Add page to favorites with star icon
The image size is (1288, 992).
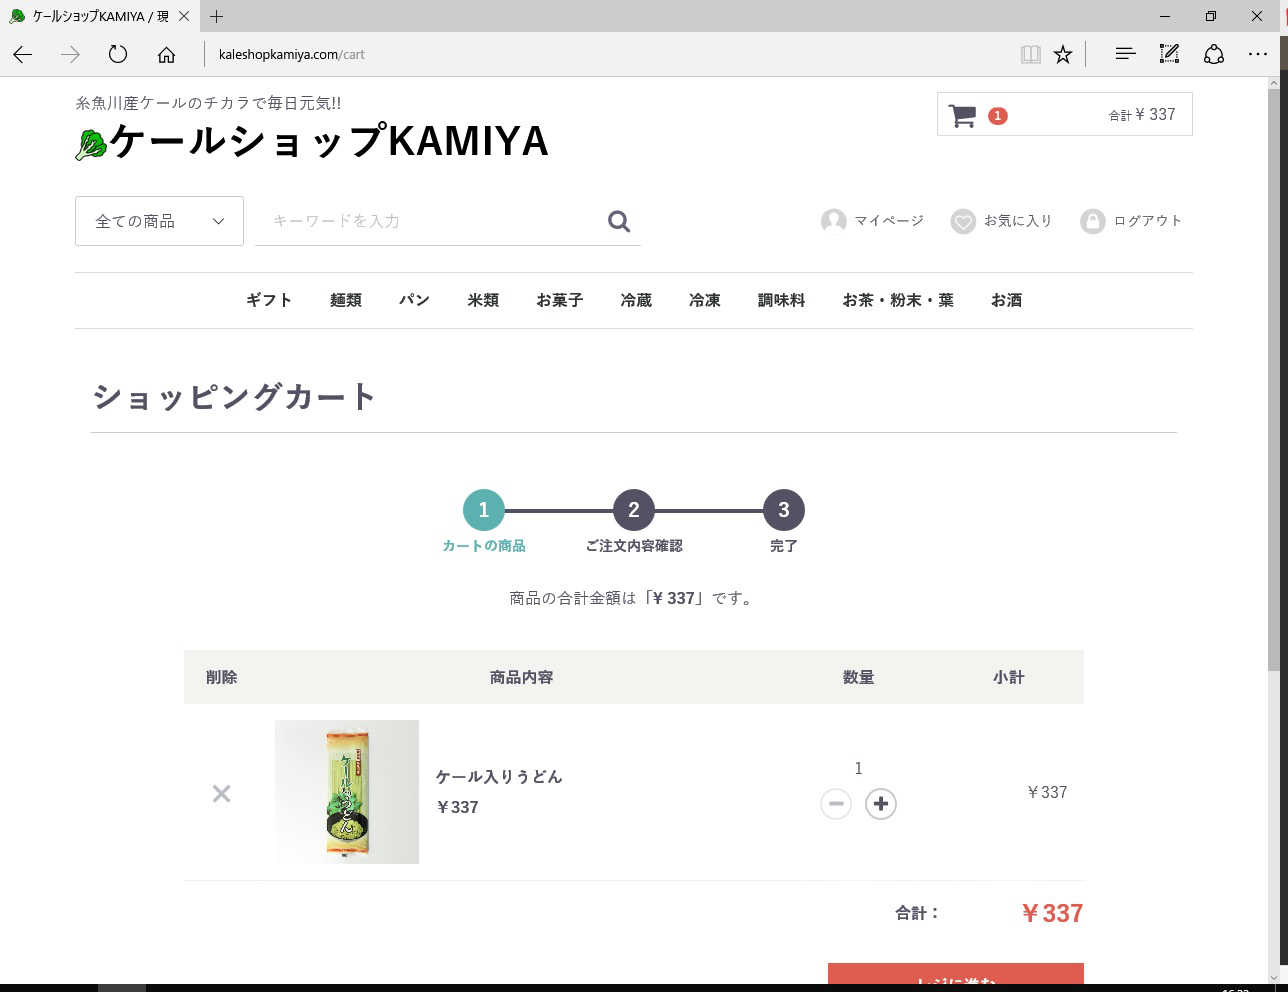point(1063,54)
